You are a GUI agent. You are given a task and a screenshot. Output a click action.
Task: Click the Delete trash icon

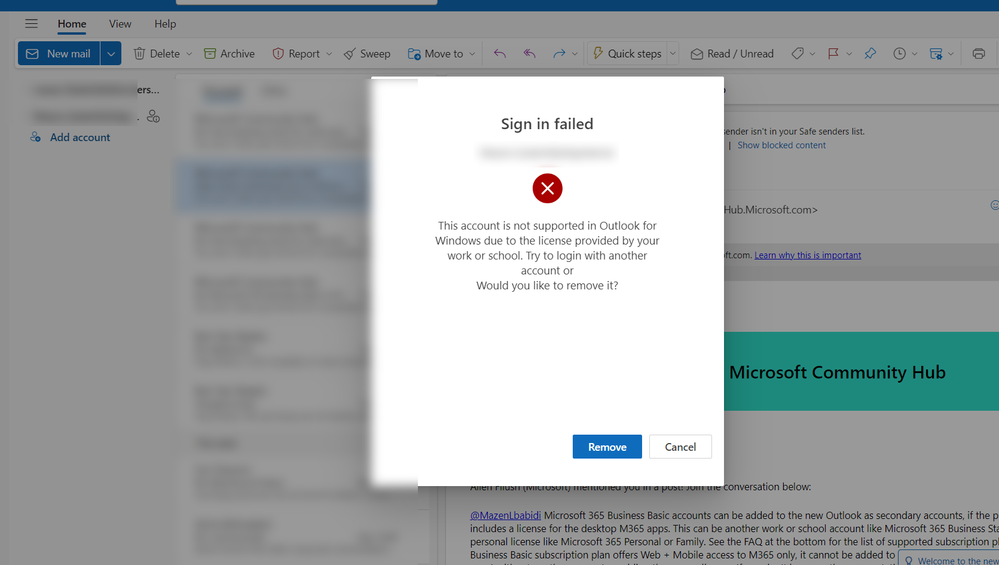click(x=140, y=54)
